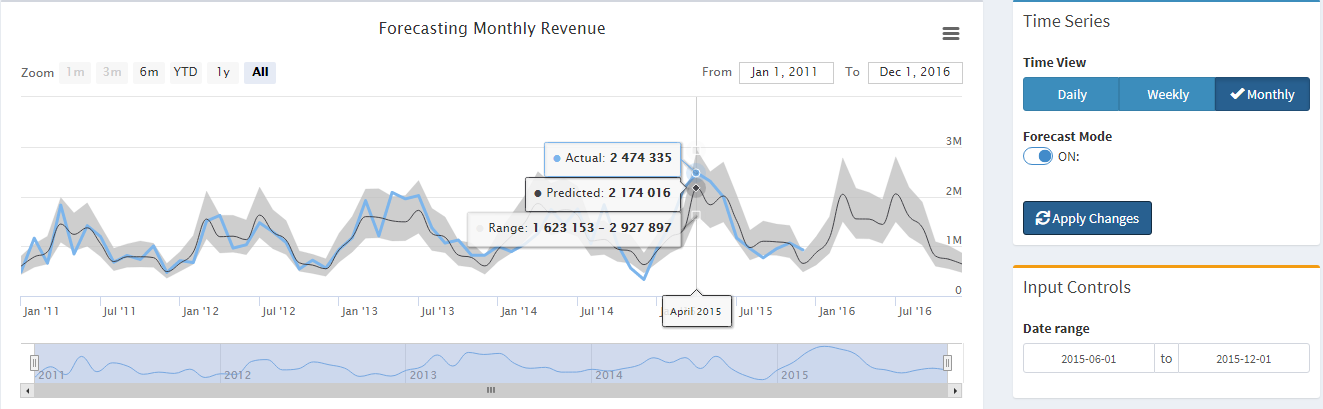Click the navigator right range handle
The image size is (1323, 409).
(948, 362)
